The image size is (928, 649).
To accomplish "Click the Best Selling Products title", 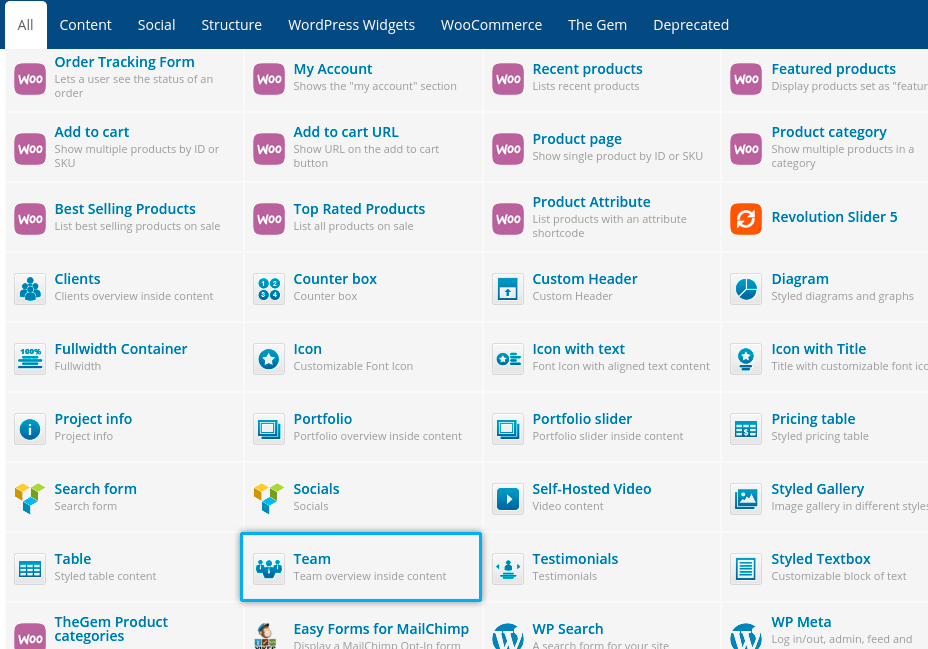I will 125,209.
